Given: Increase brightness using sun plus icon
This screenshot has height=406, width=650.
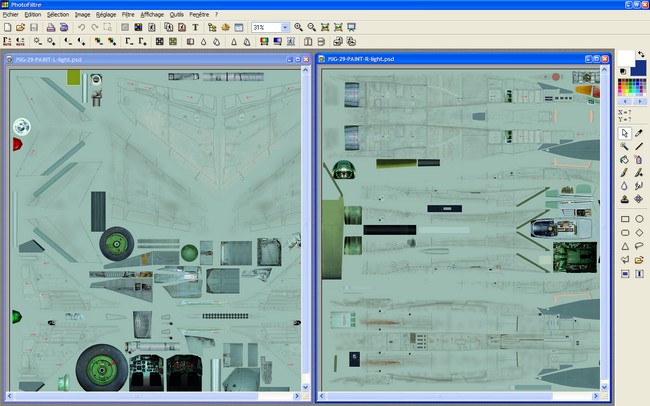Looking at the screenshot, I should [x=51, y=41].
